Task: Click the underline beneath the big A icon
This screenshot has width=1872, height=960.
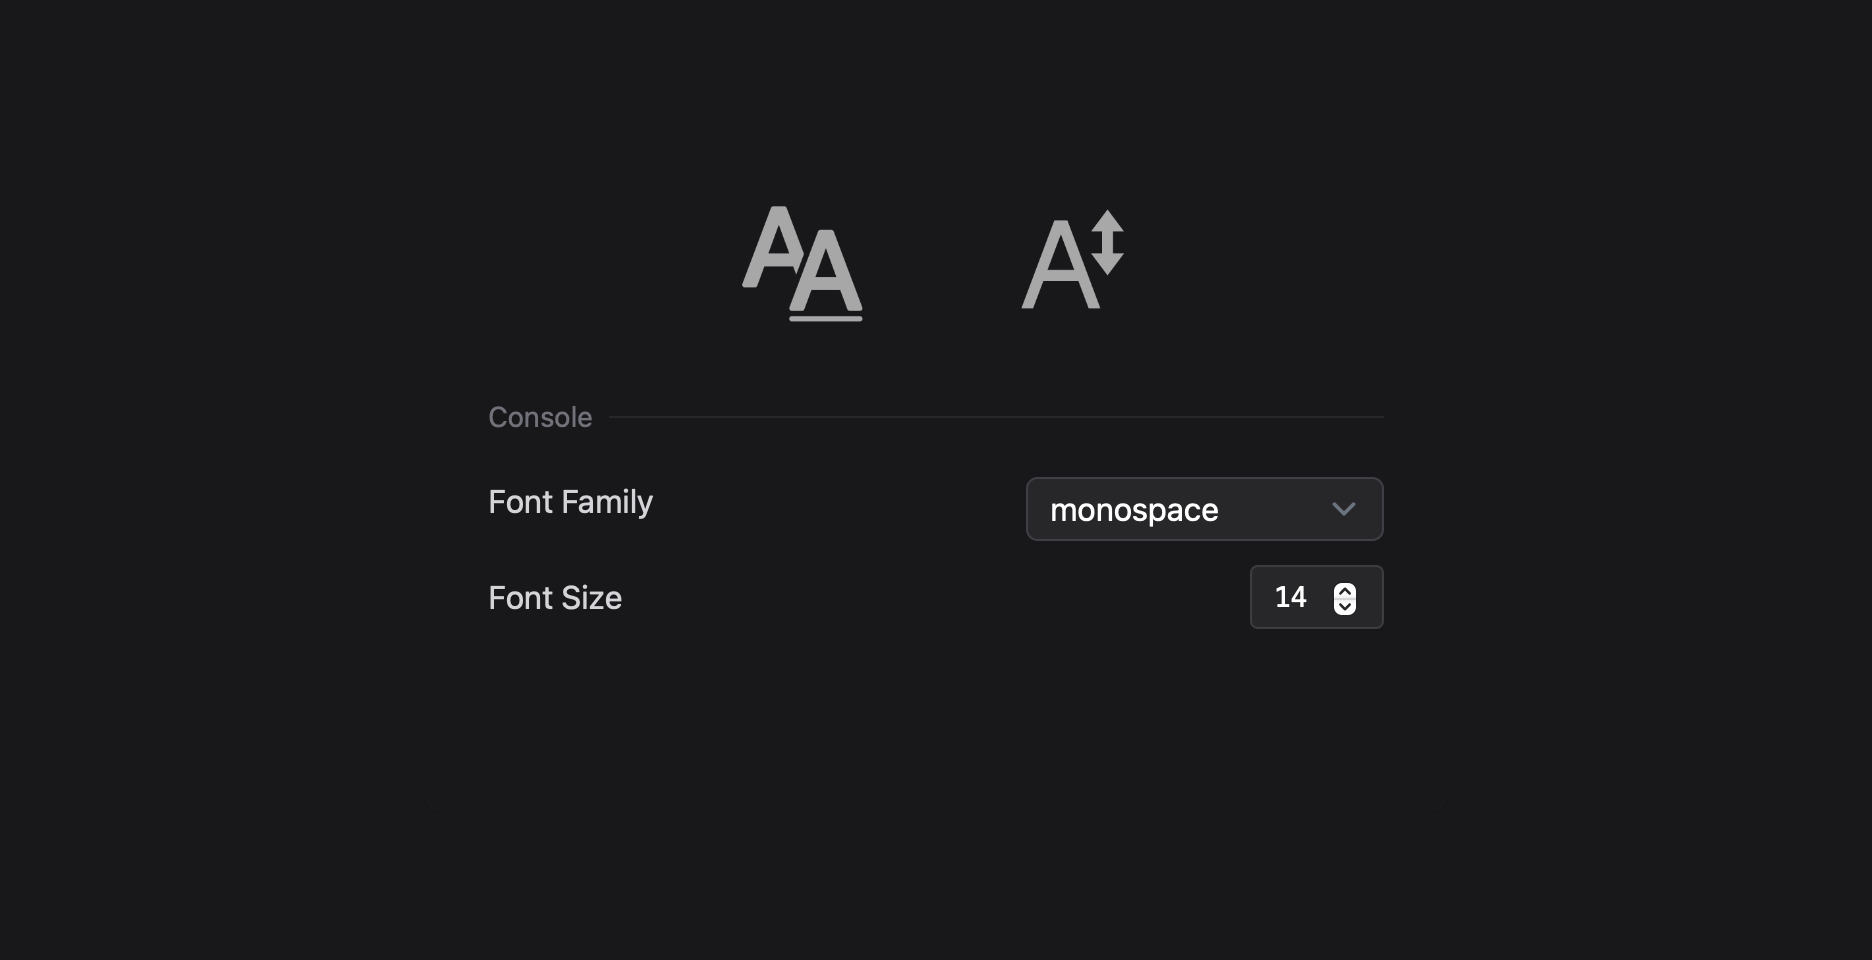Action: tap(826, 318)
